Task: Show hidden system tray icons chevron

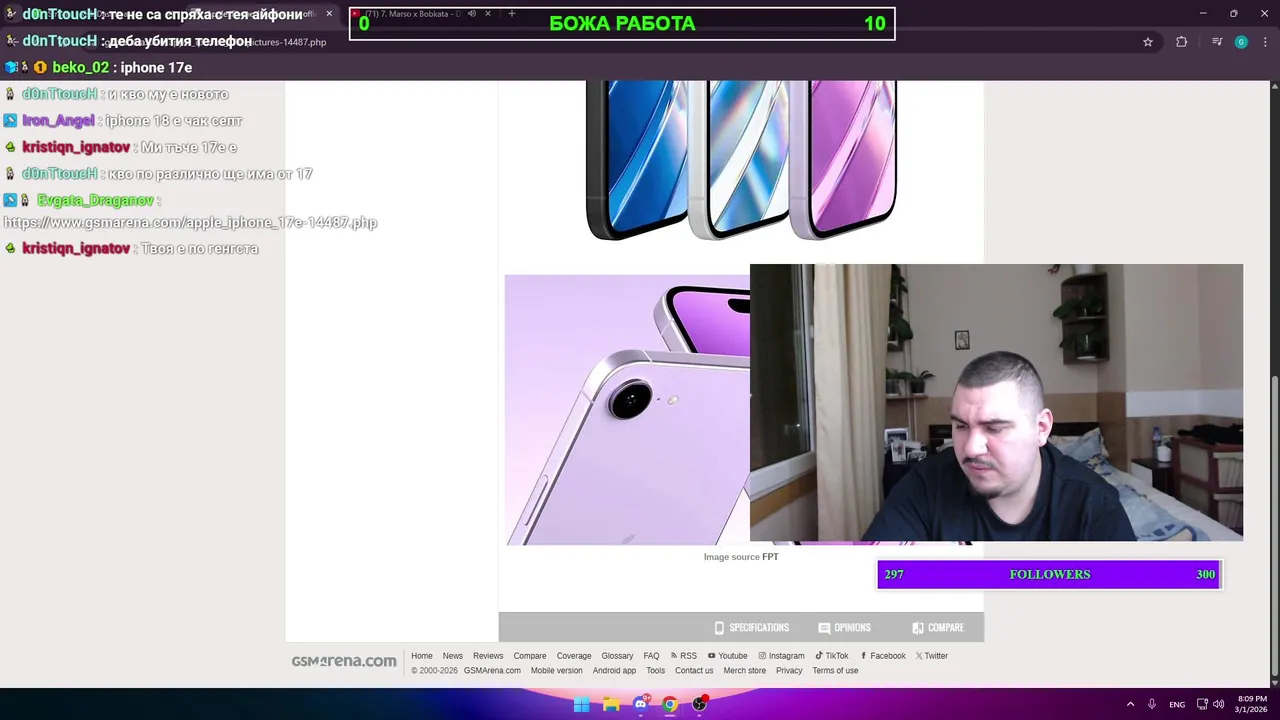Action: tap(1130, 705)
